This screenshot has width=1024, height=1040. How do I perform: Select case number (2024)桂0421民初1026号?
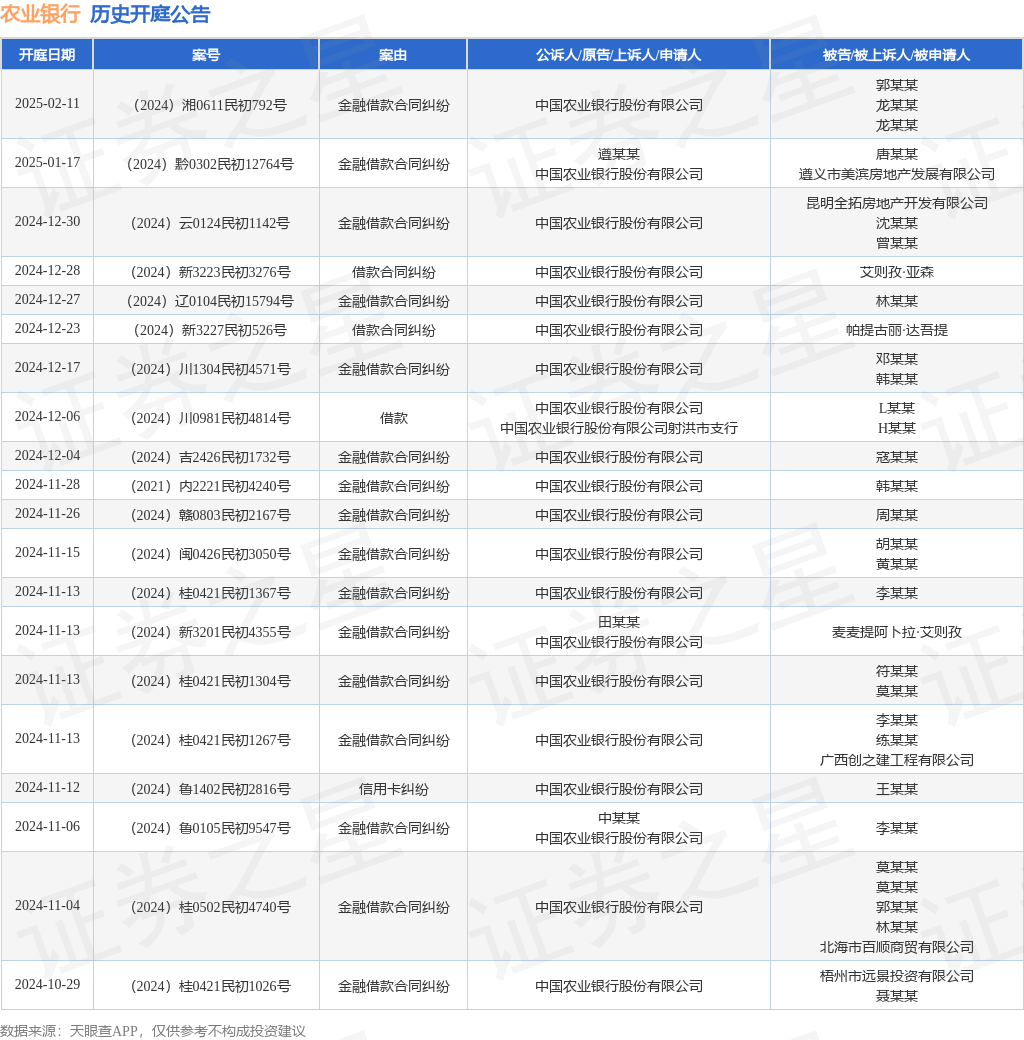[x=210, y=987]
